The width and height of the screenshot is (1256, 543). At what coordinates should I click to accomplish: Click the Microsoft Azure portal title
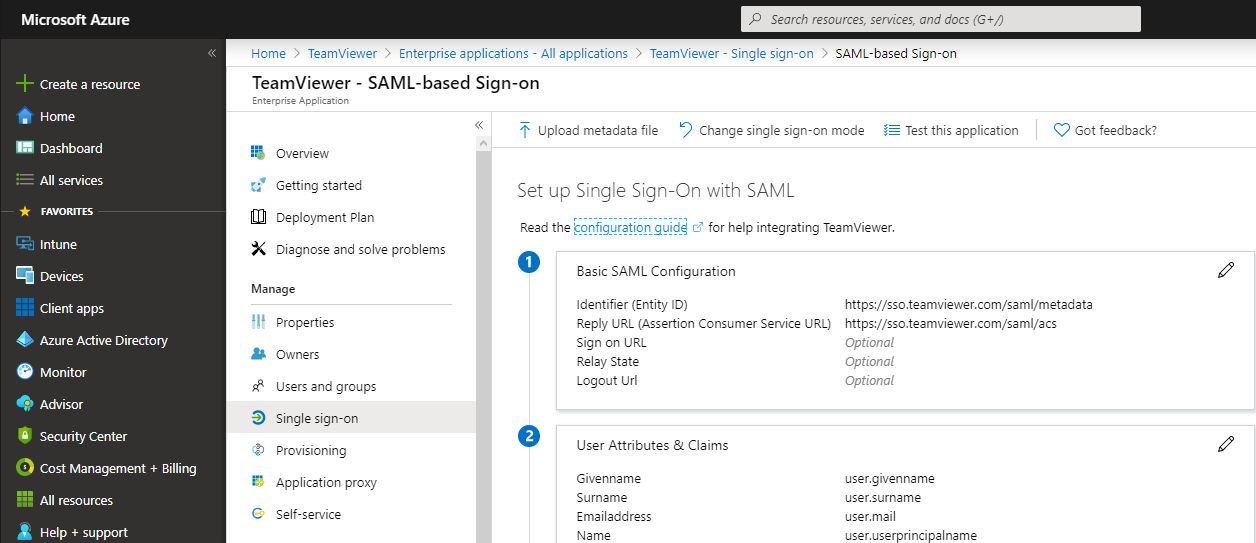point(75,19)
